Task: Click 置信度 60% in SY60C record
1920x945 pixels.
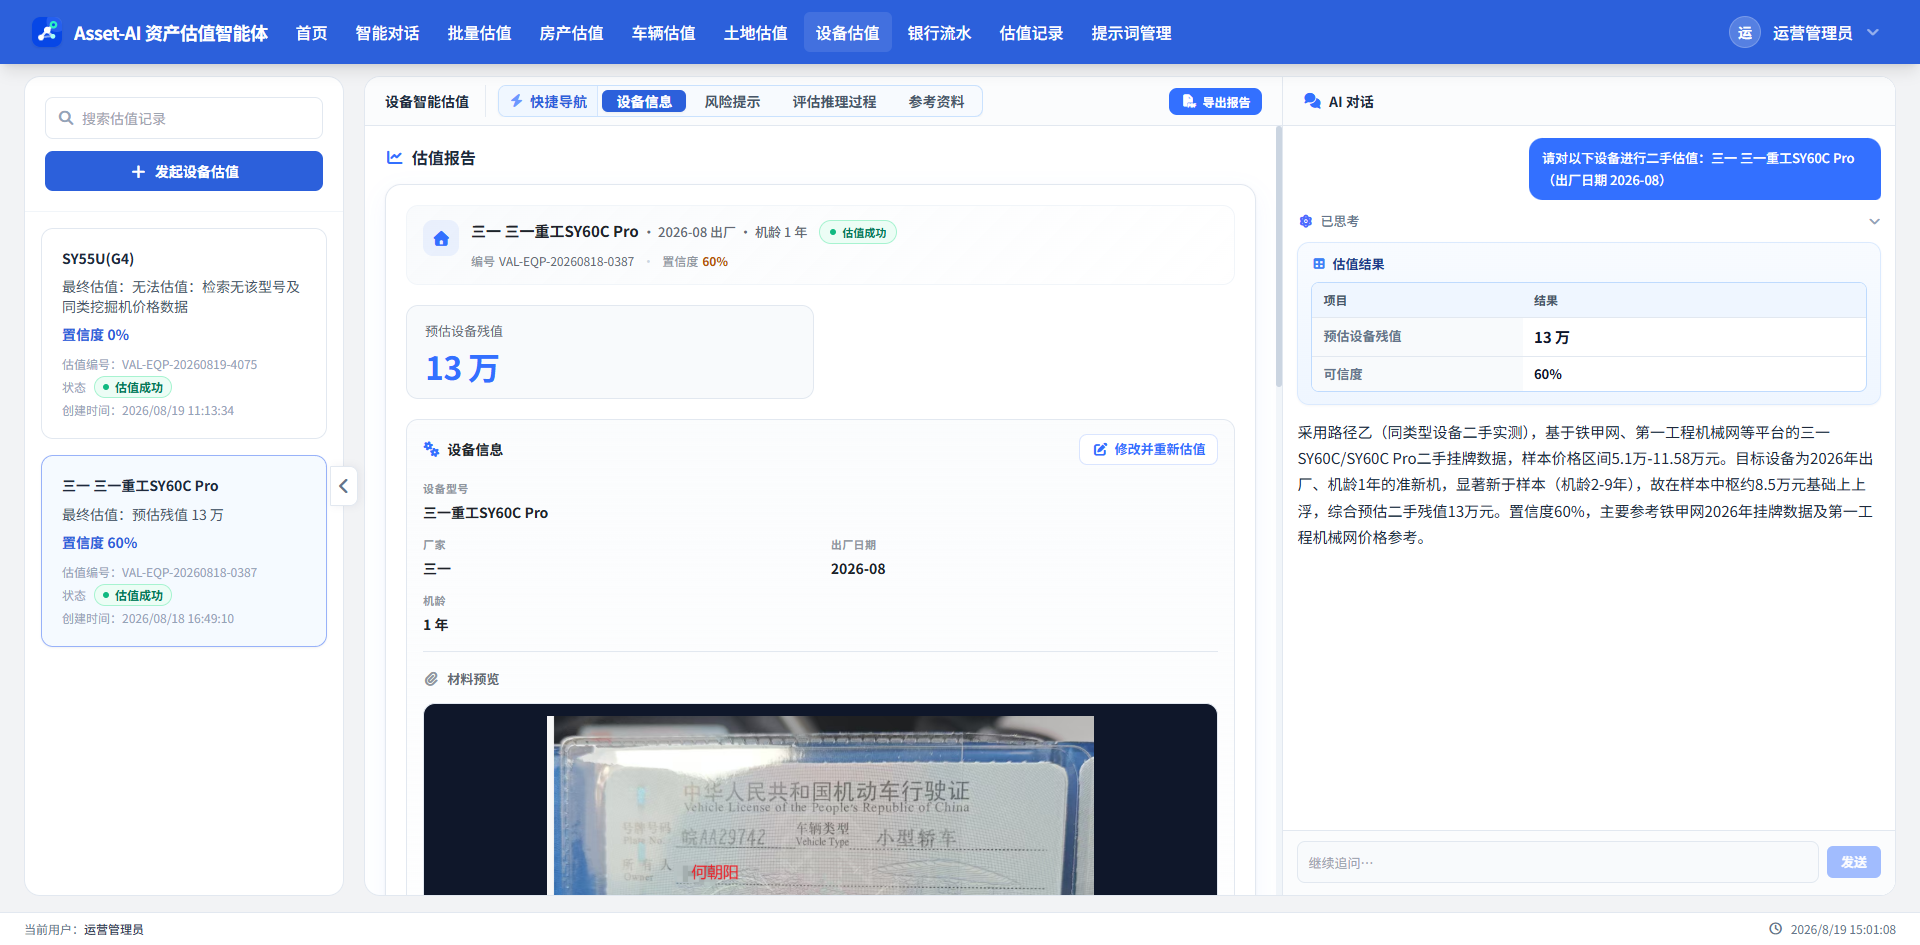Action: click(x=100, y=542)
